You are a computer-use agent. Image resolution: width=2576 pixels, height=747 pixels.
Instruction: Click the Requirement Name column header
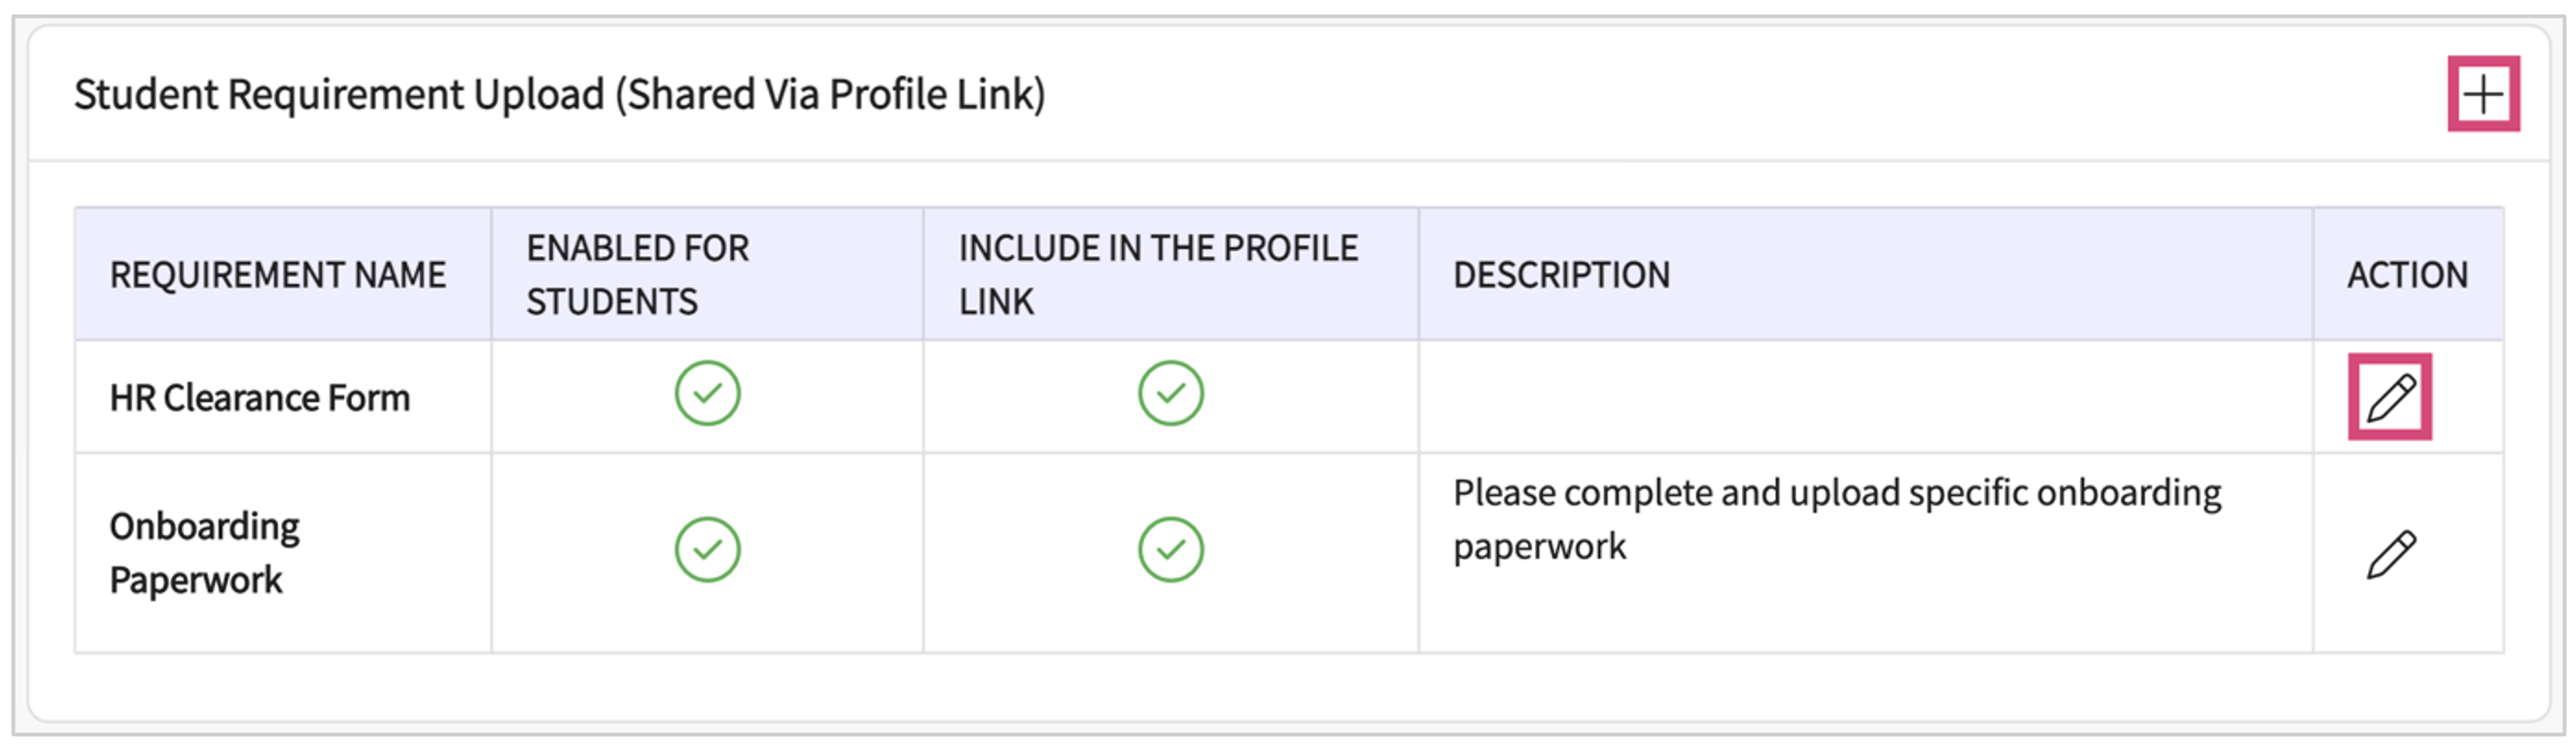[277, 275]
